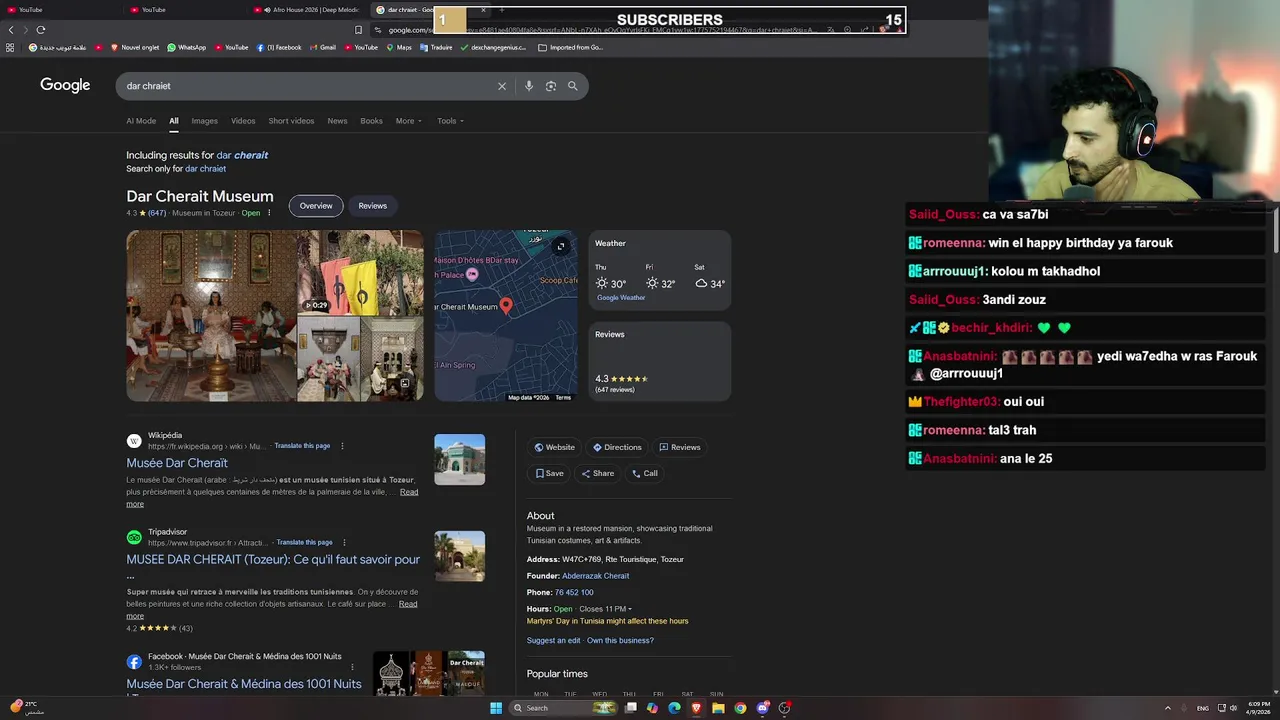Open the Facebook result's three-dot options
The image size is (1280, 720).
(x=352, y=667)
